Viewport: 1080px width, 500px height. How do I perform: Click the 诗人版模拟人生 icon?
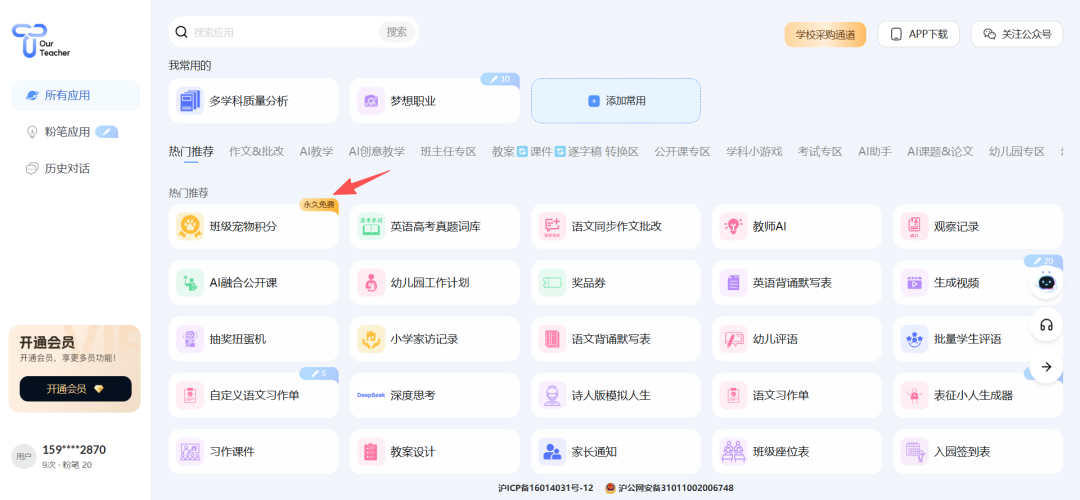pyautogui.click(x=552, y=396)
